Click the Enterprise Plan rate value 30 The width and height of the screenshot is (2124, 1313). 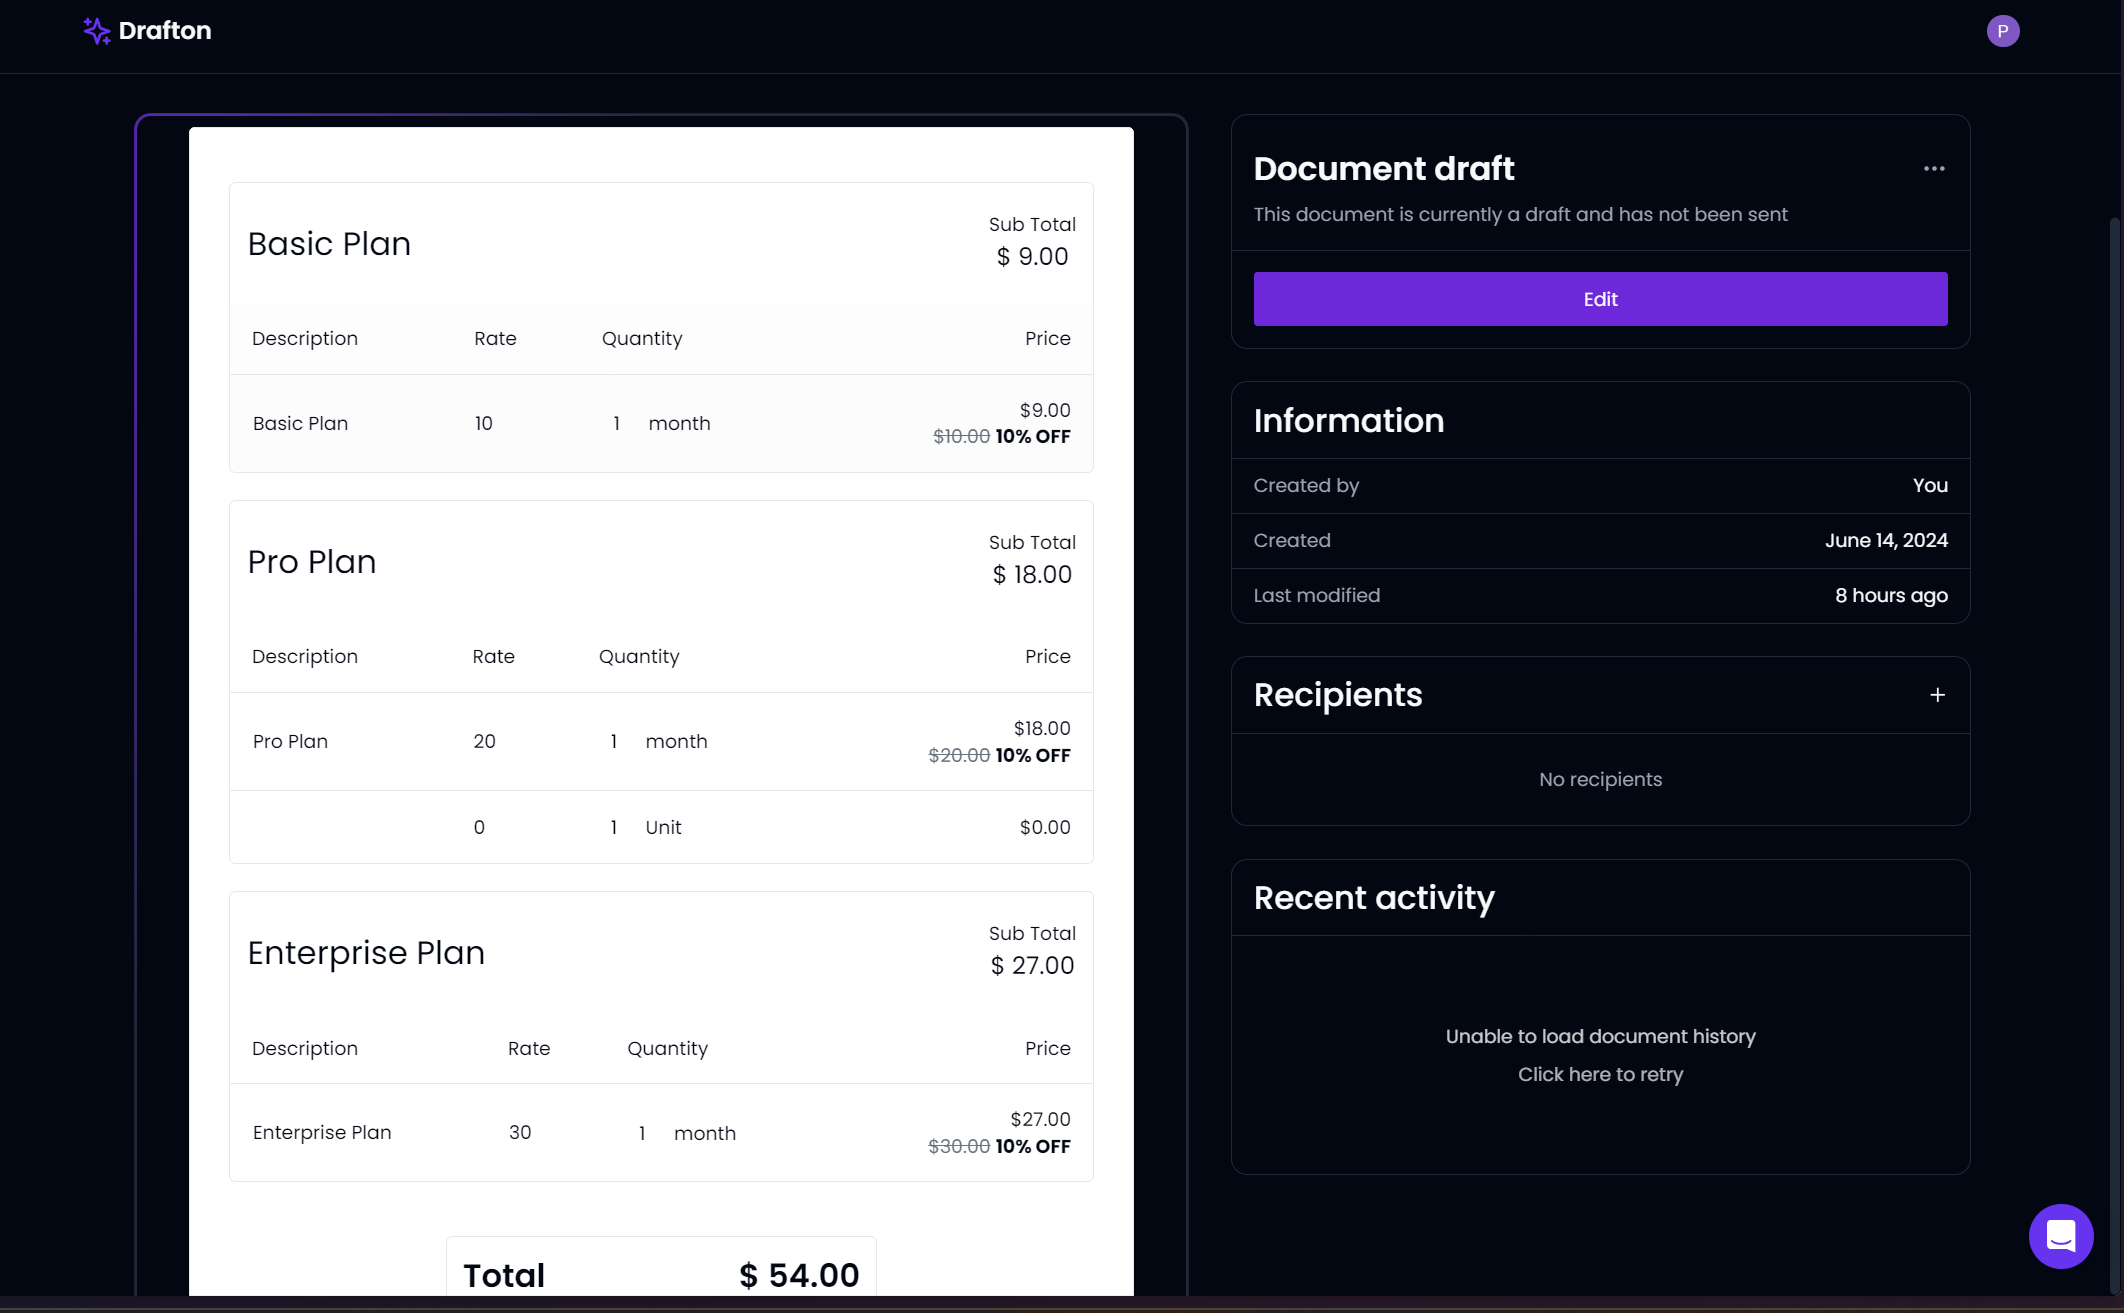[520, 1132]
